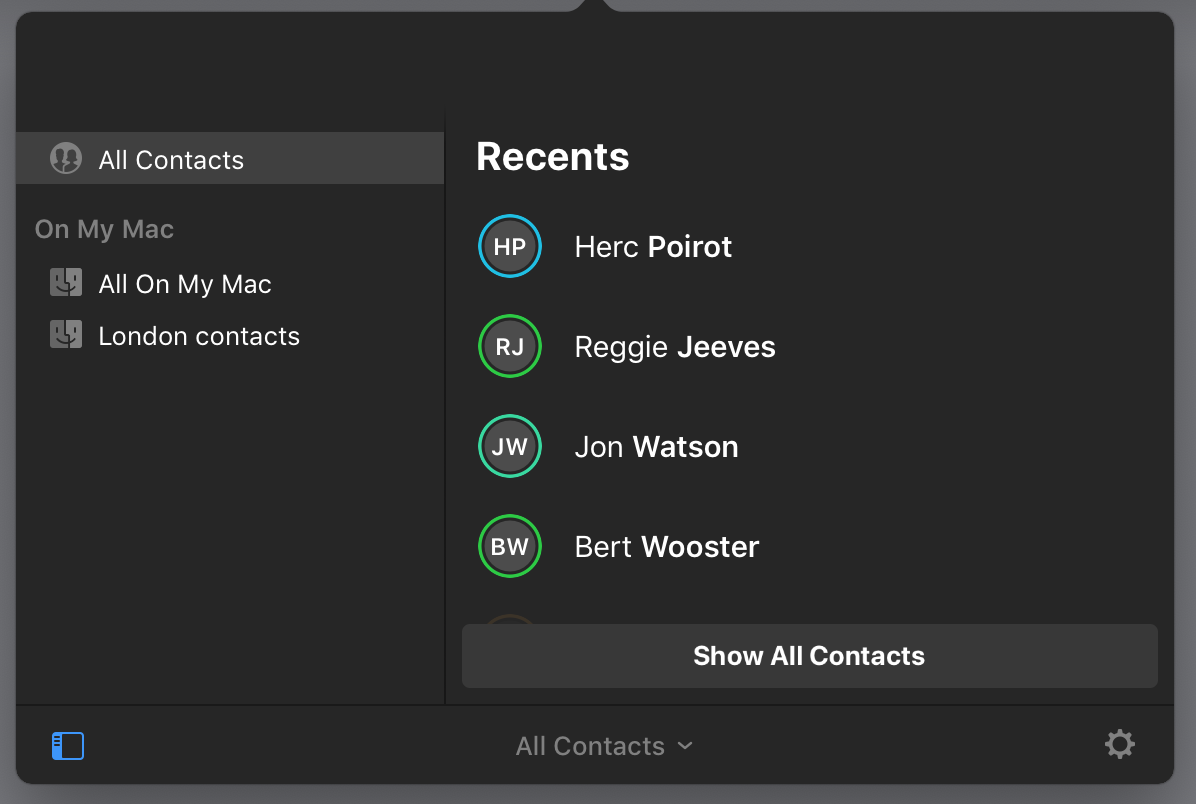Open the All Contacts dropdown at the bottom
Screen dimensions: 1196x804
tap(604, 745)
